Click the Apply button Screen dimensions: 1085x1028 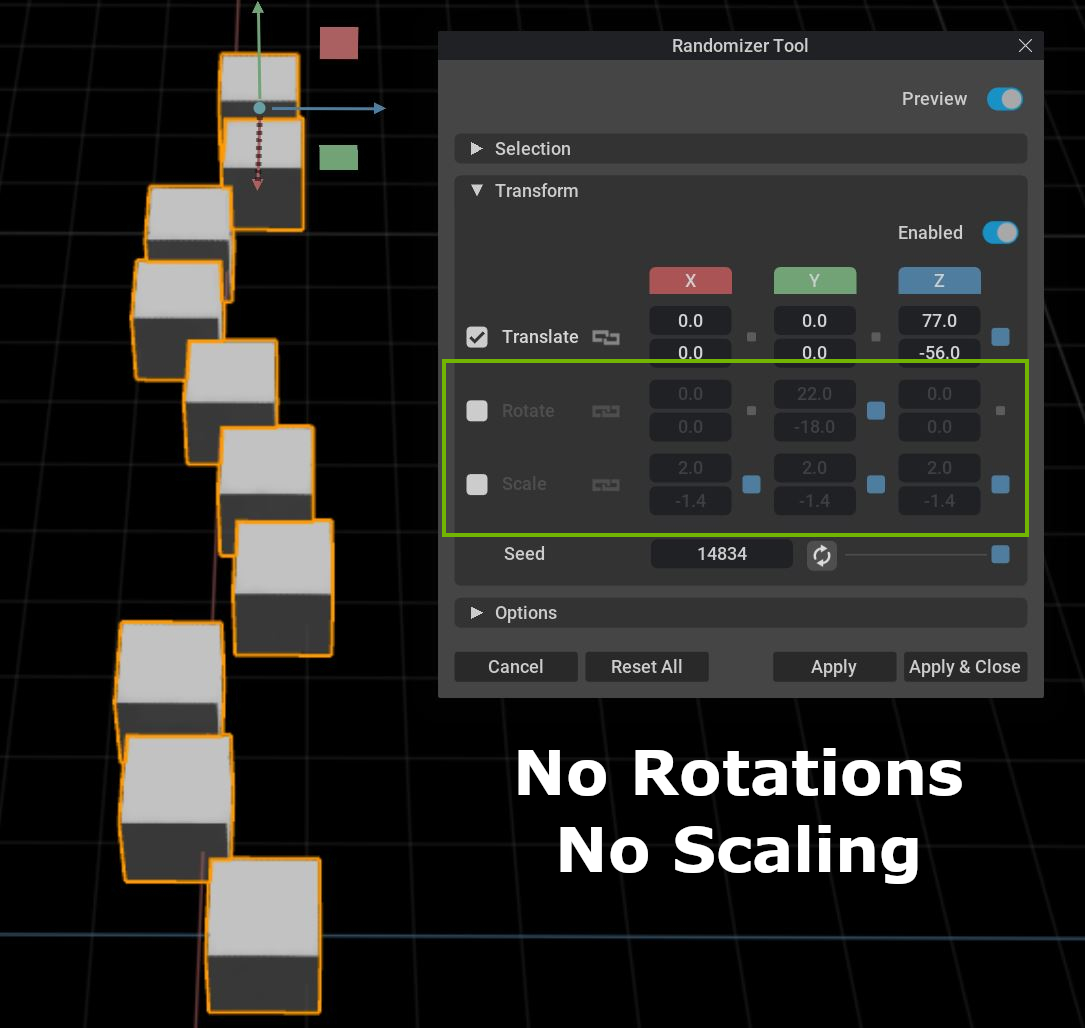(834, 667)
